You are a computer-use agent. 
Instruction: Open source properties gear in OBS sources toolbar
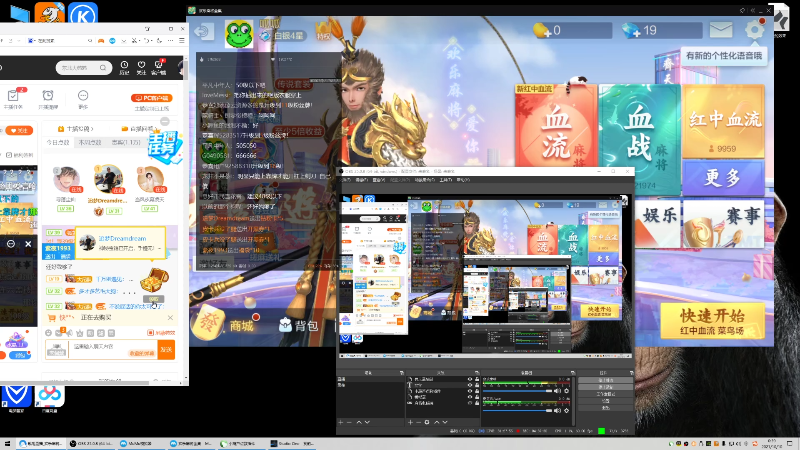tap(427, 422)
